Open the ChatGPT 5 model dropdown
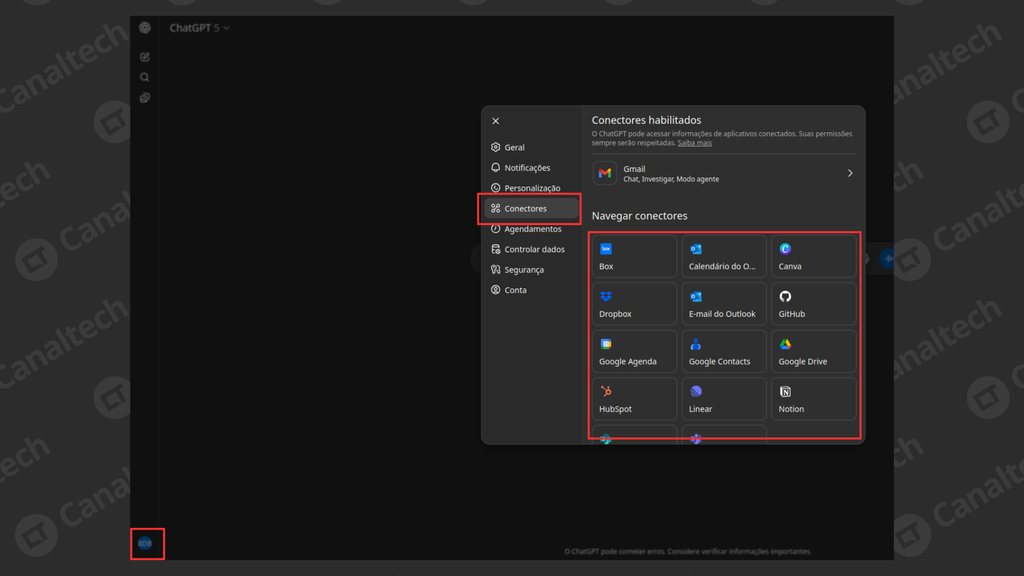The image size is (1024, 576). pos(199,28)
